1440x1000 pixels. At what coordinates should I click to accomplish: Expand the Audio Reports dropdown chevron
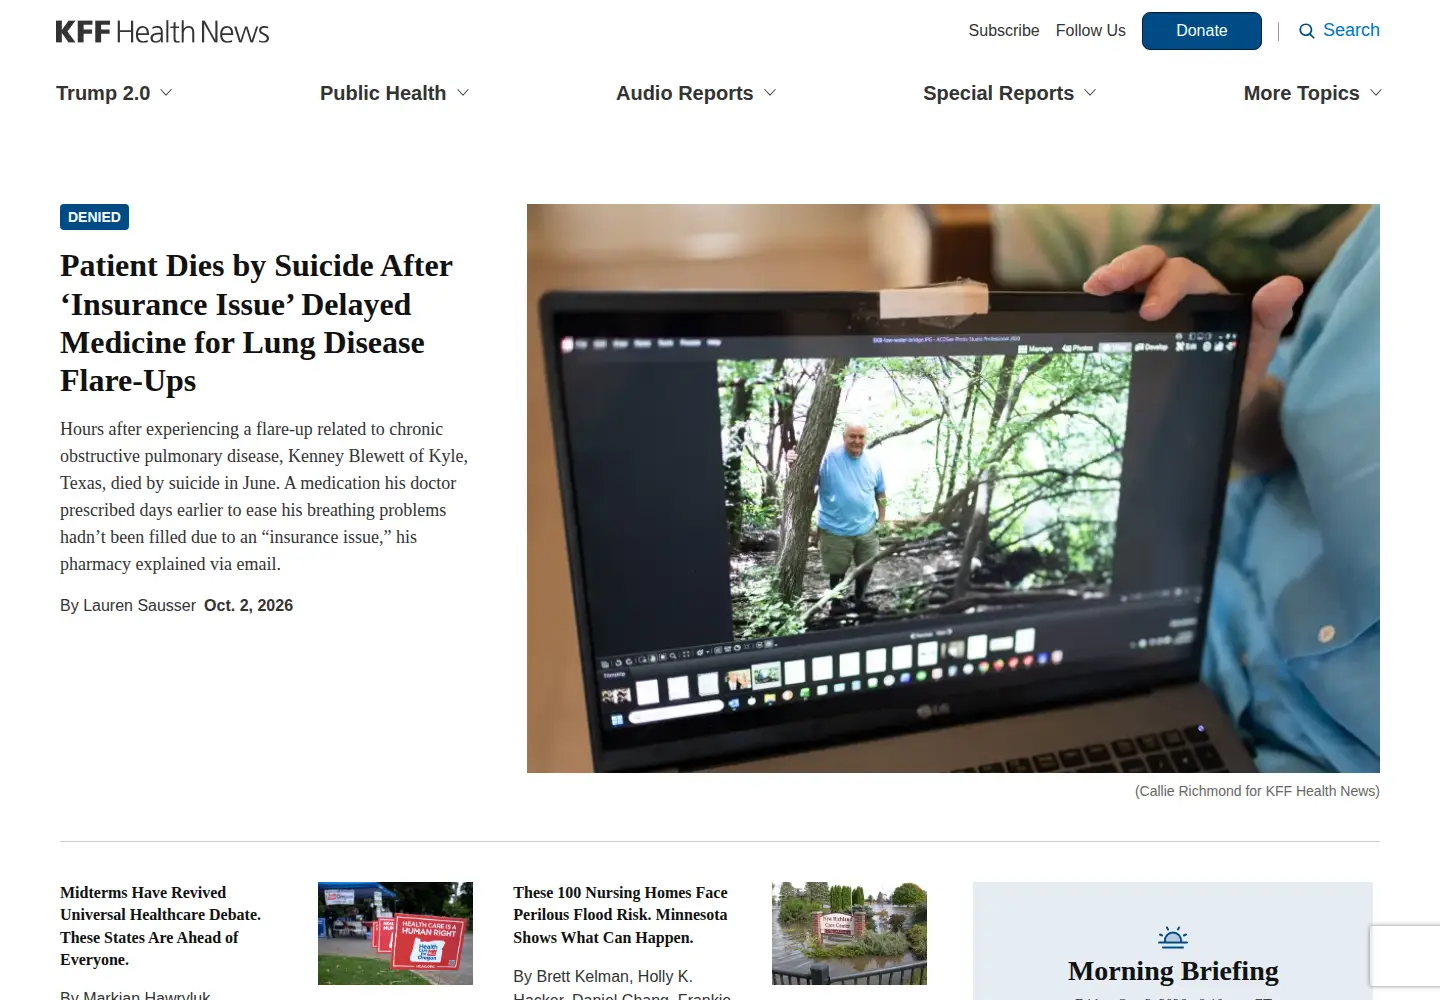[x=770, y=93]
